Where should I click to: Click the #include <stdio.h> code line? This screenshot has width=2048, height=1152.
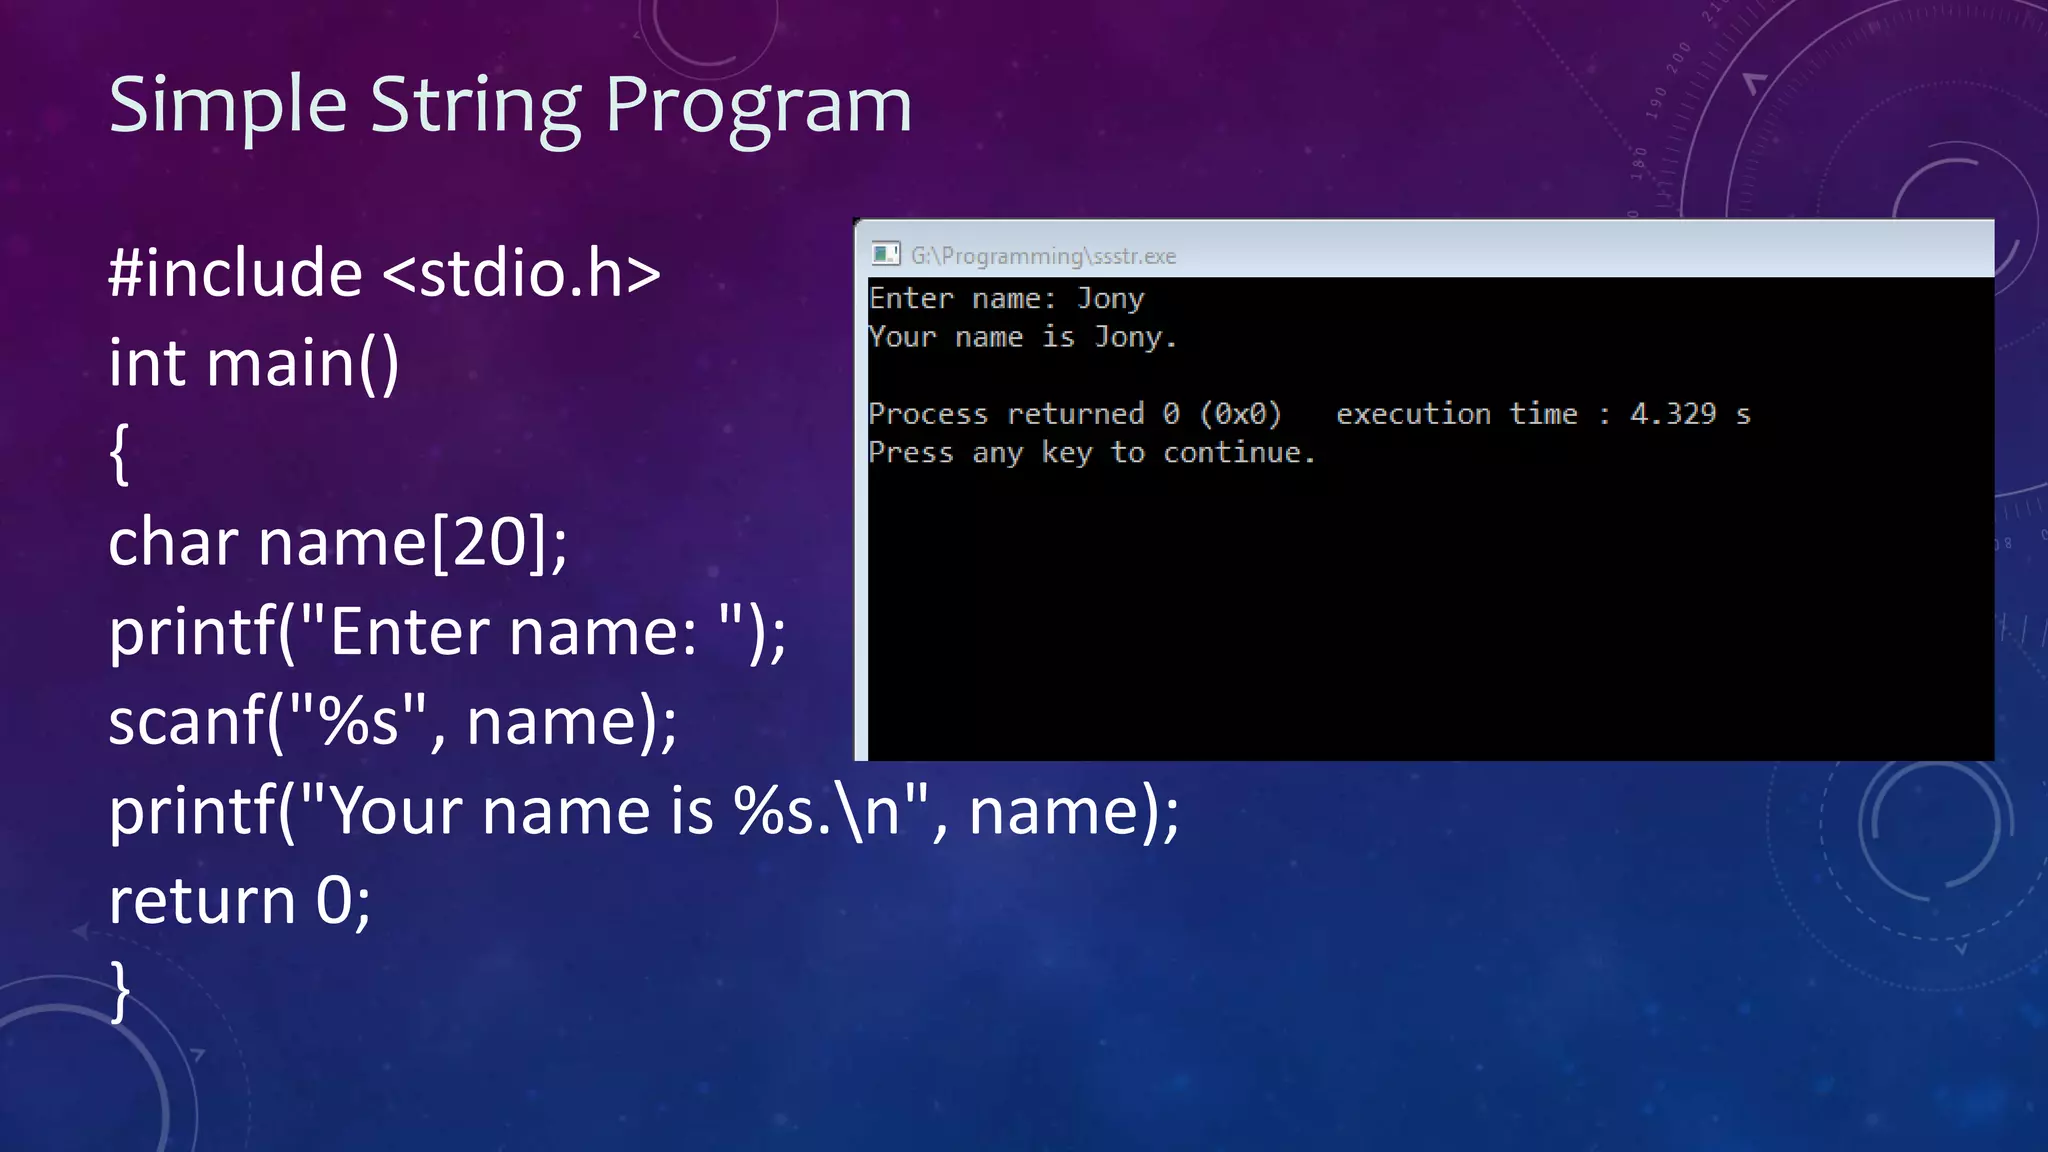[385, 272]
